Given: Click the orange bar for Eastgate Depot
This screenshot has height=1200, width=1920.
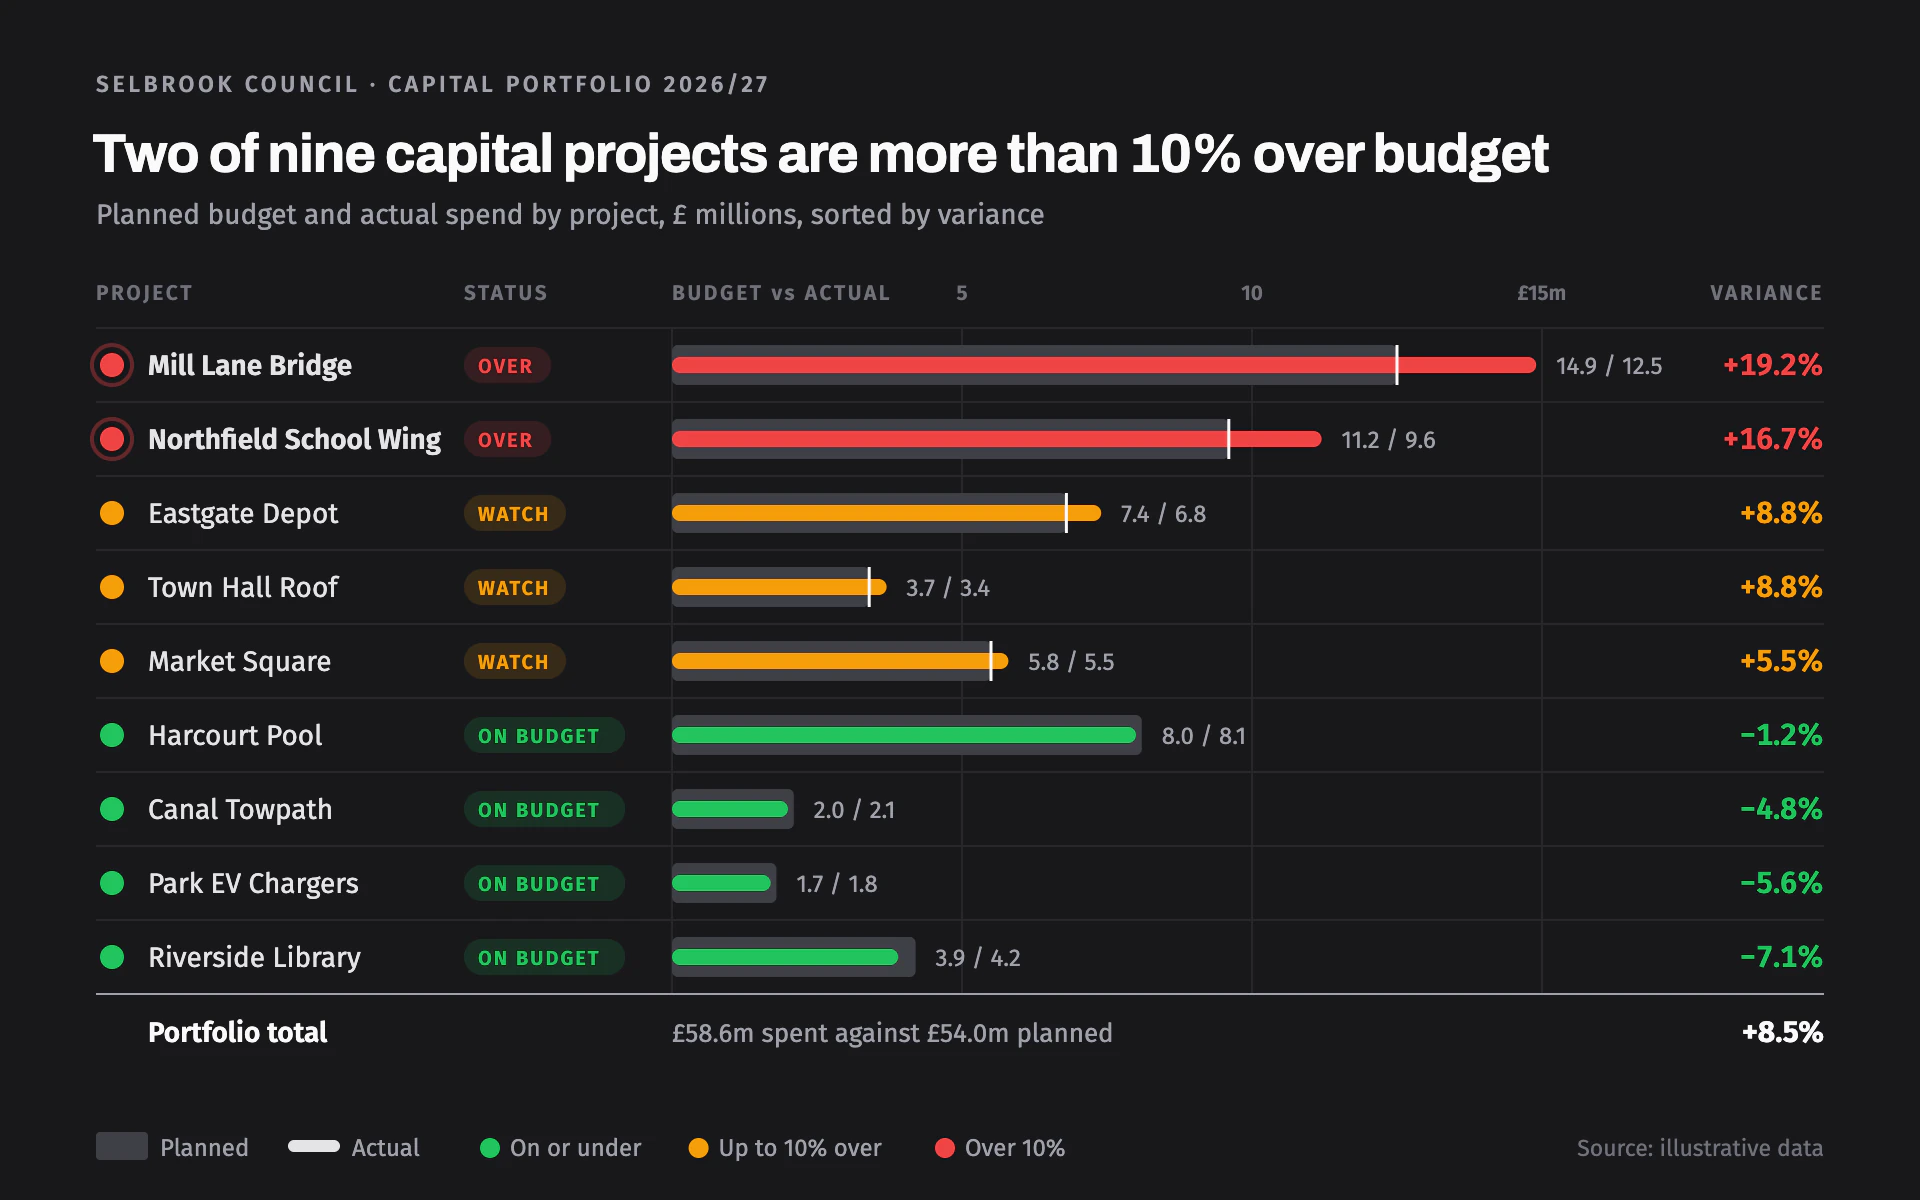Looking at the screenshot, I should point(886,513).
